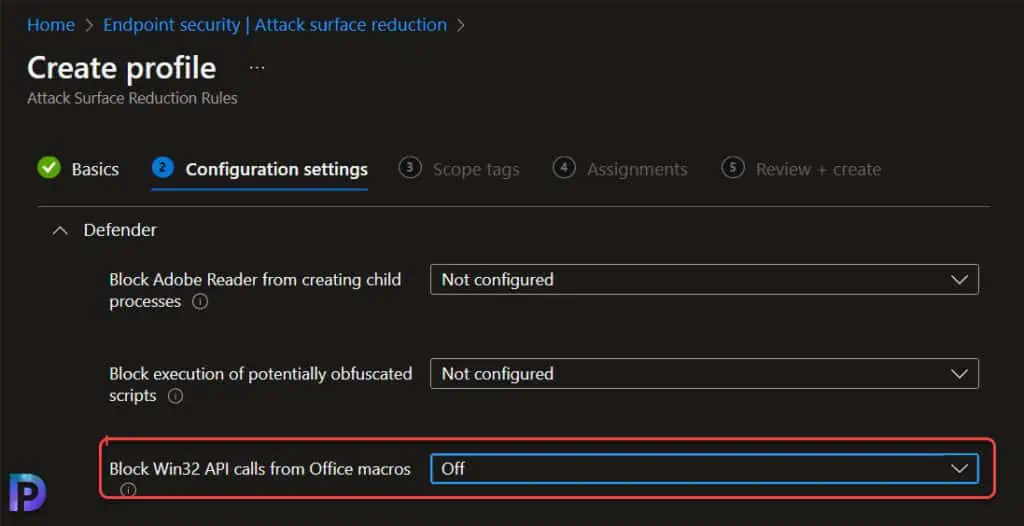Open the Home breadcrumb link

[50, 25]
